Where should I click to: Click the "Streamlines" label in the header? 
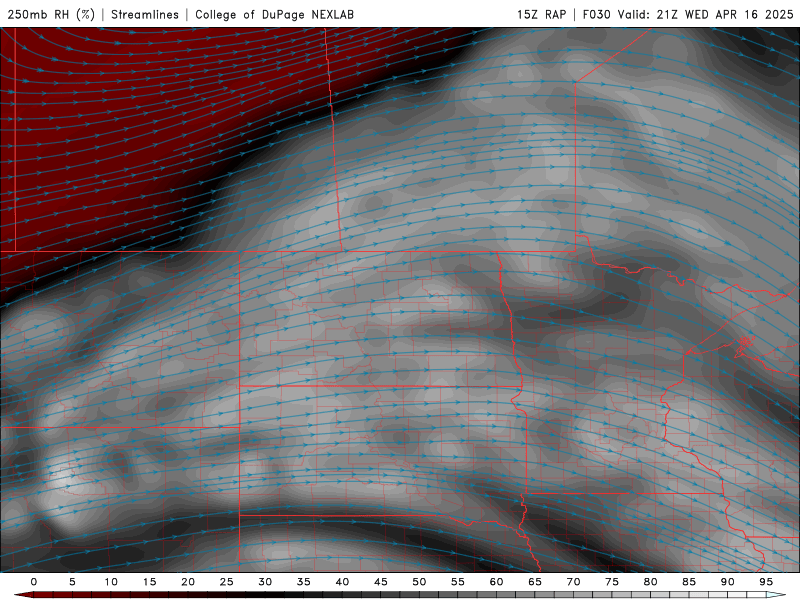[145, 14]
